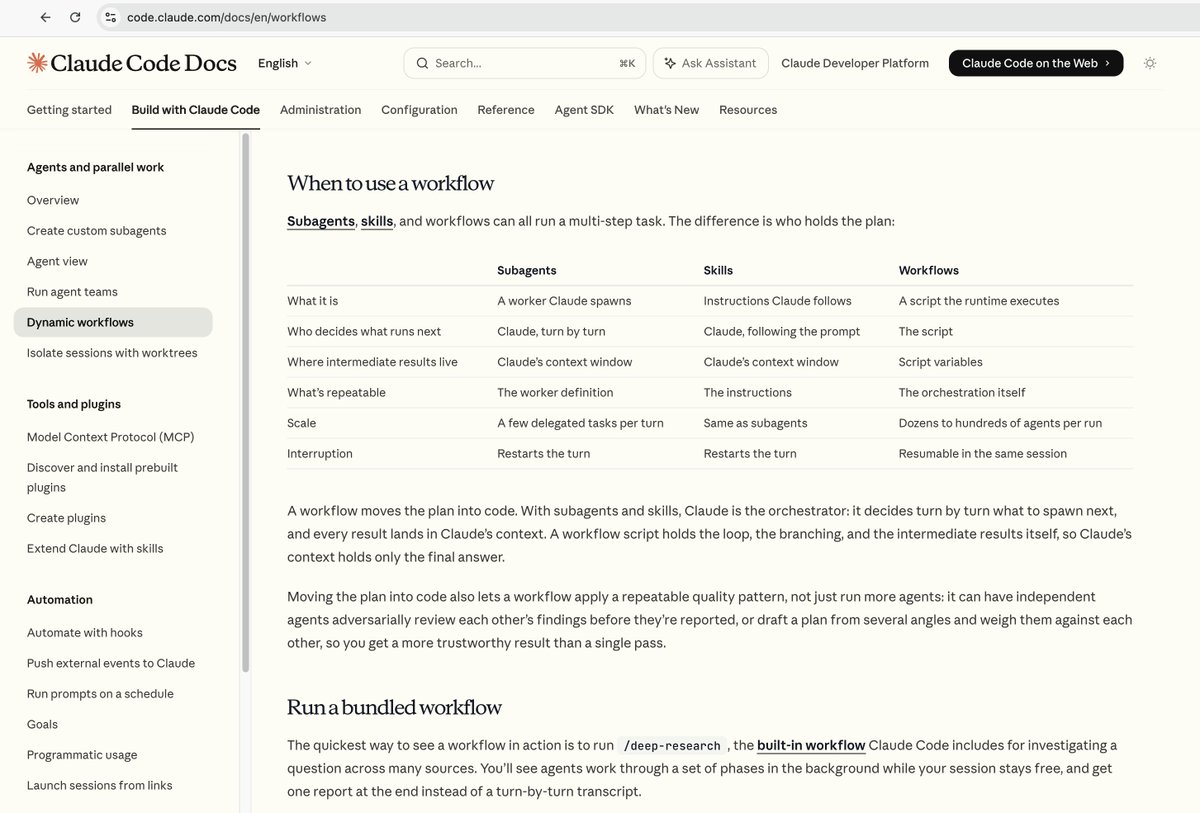The height and width of the screenshot is (813, 1200).
Task: Click 'Dozens to hundreds of agents per run'
Action: tap(1000, 423)
